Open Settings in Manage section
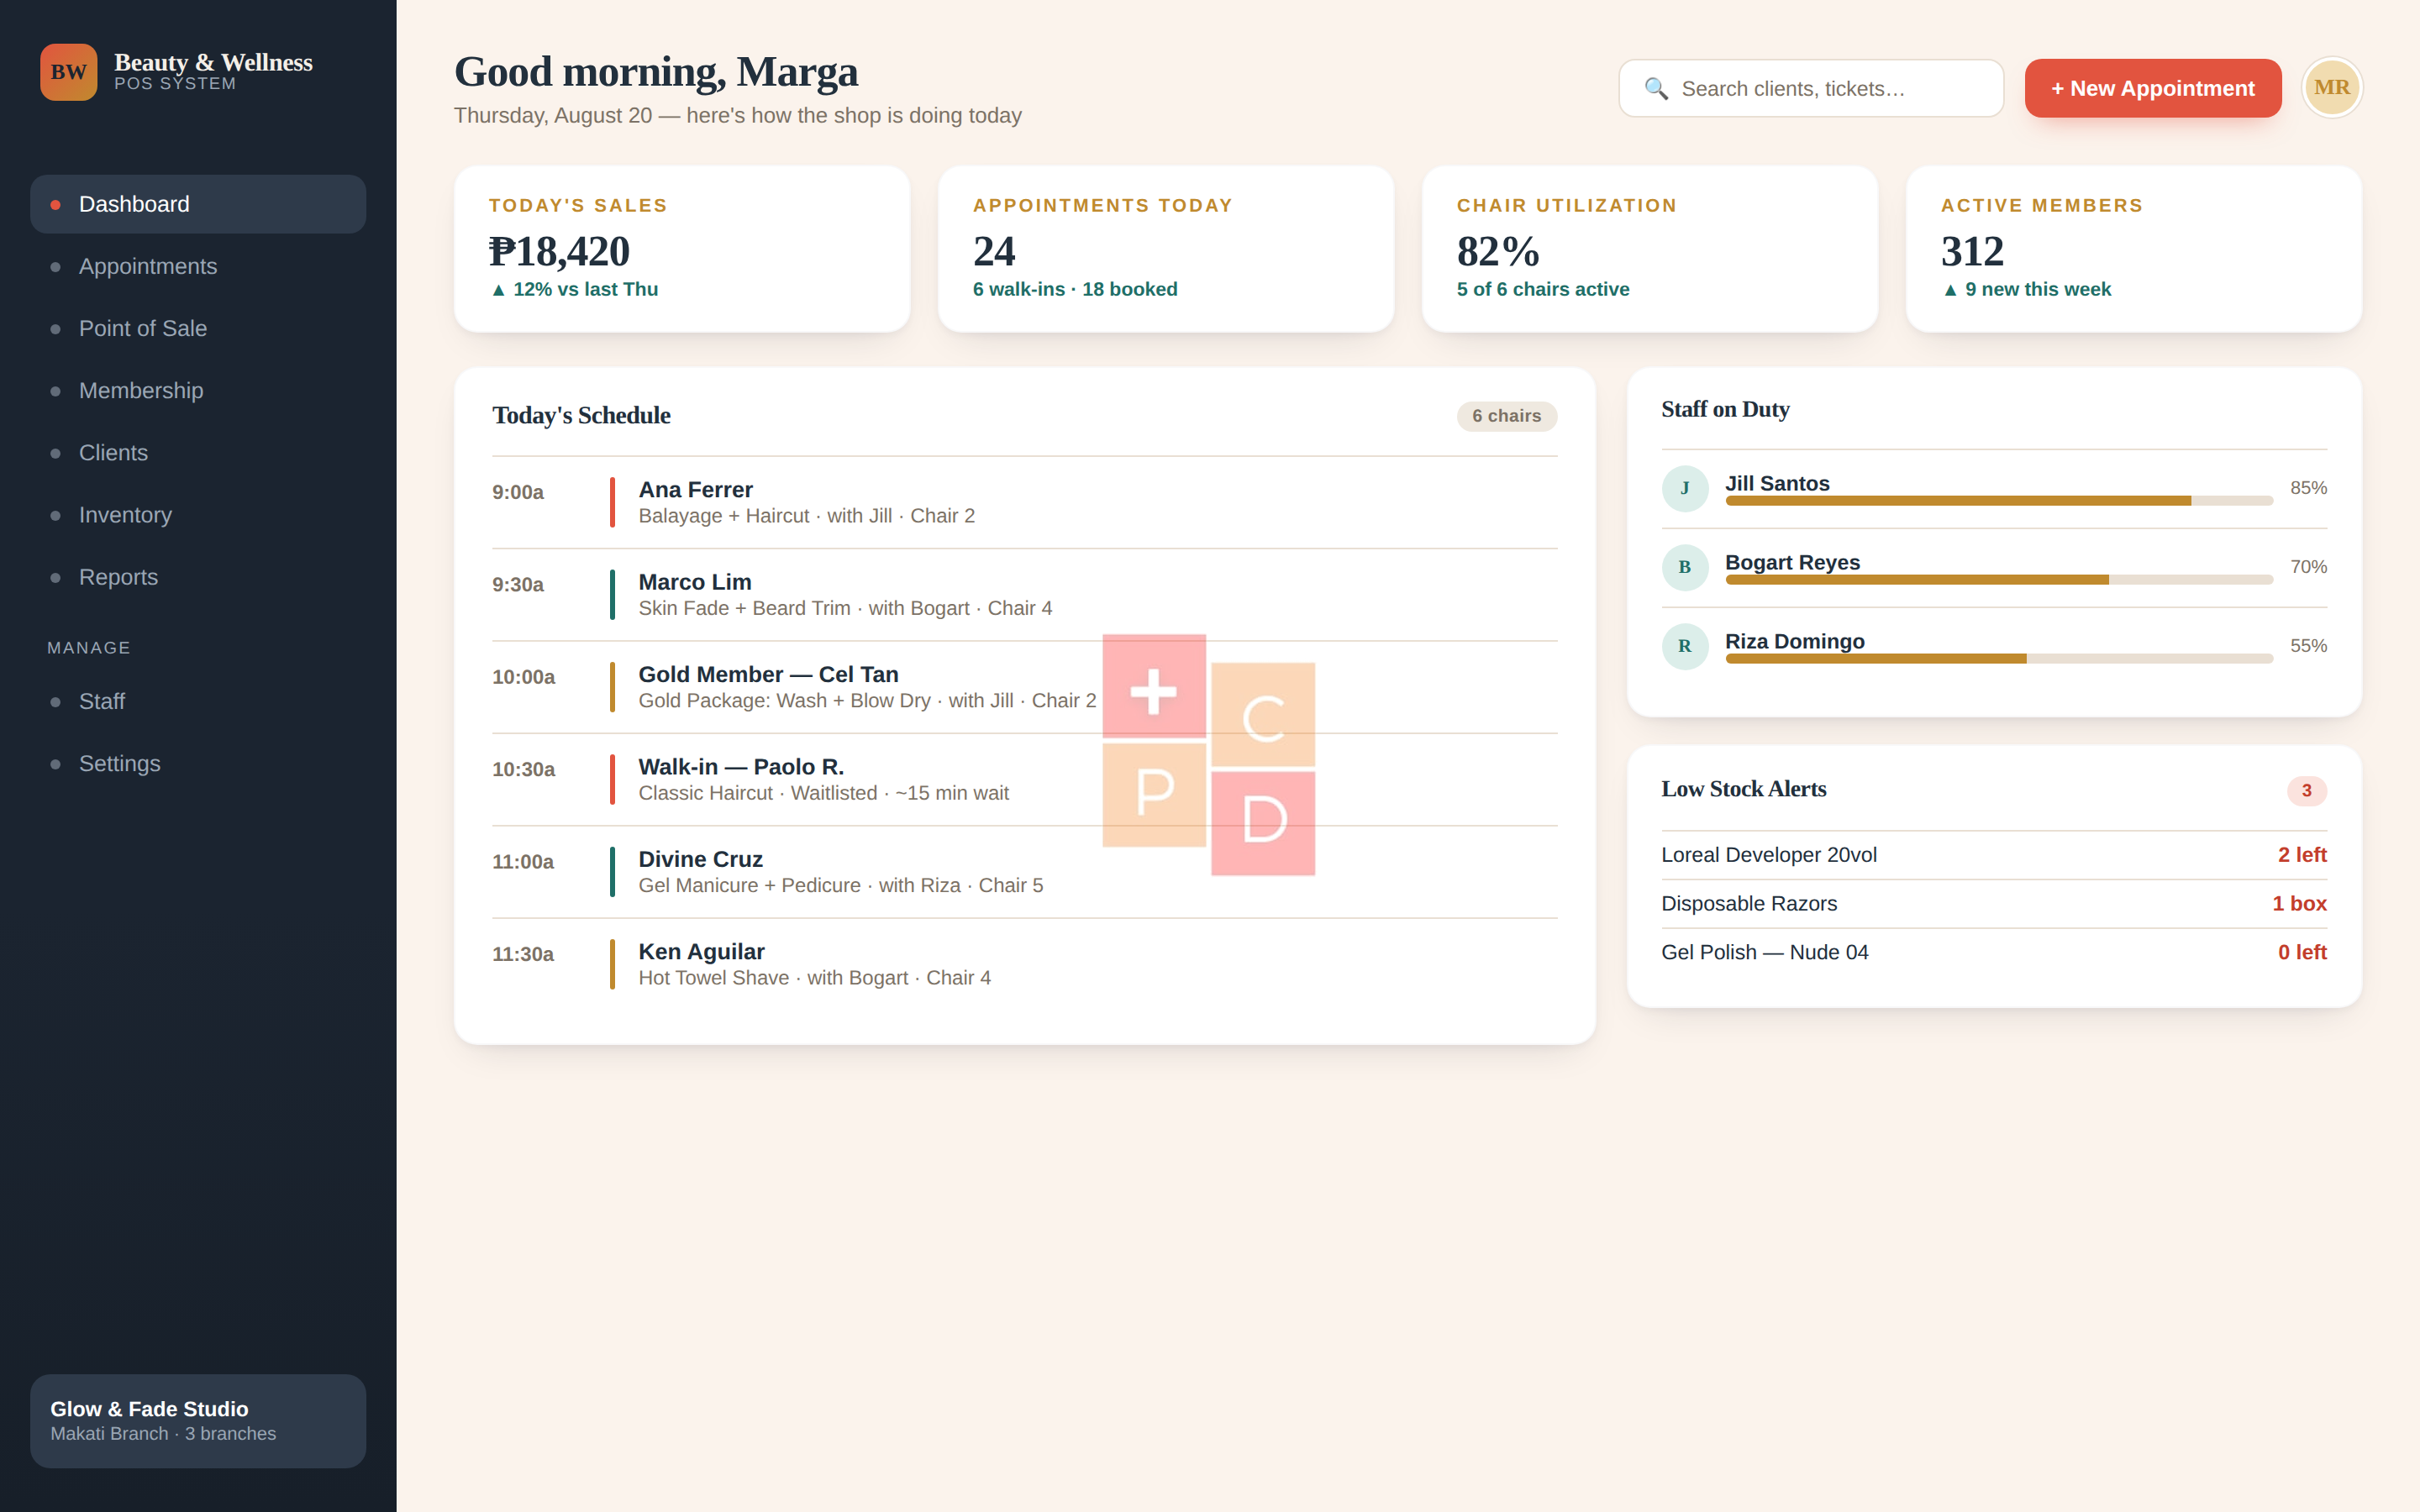This screenshot has height=1512, width=2420. tap(198, 764)
